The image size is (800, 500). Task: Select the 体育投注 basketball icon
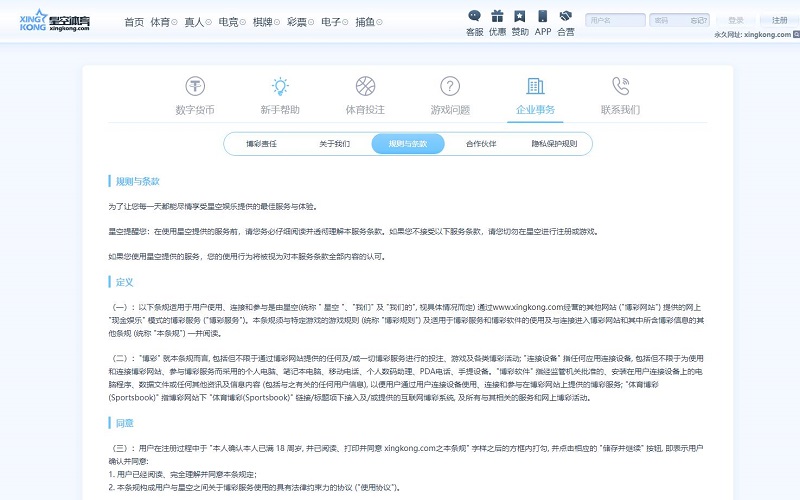click(x=365, y=87)
